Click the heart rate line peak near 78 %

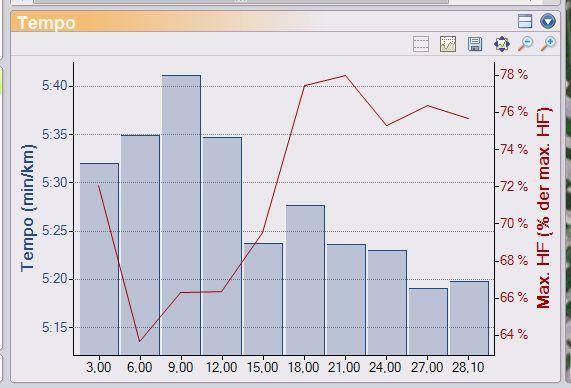345,75
